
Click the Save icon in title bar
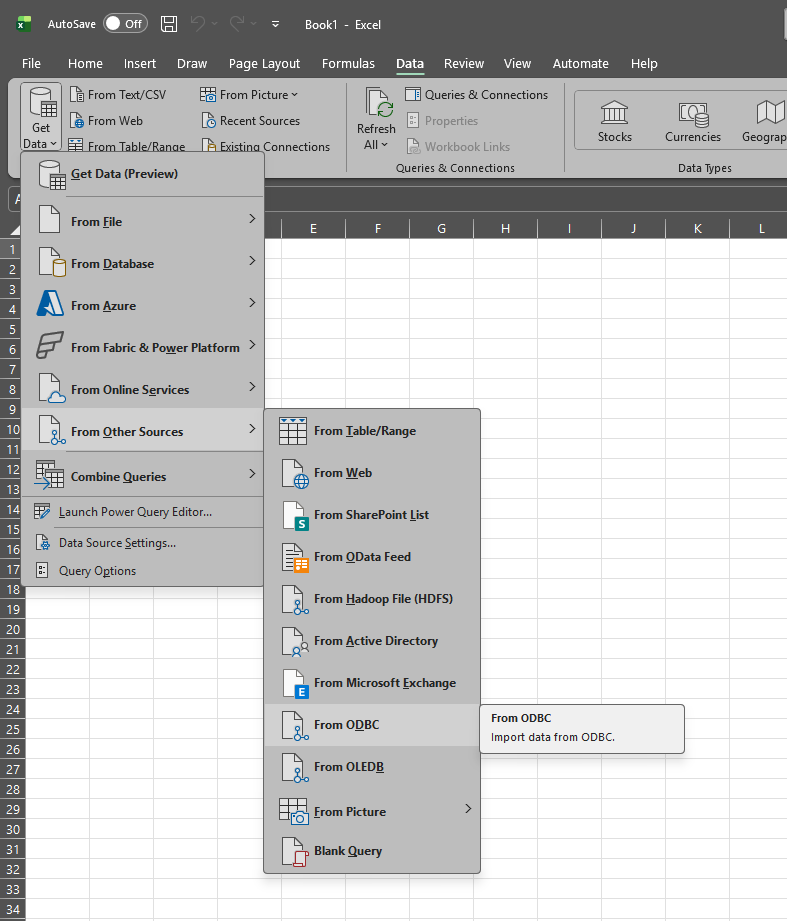(x=169, y=24)
